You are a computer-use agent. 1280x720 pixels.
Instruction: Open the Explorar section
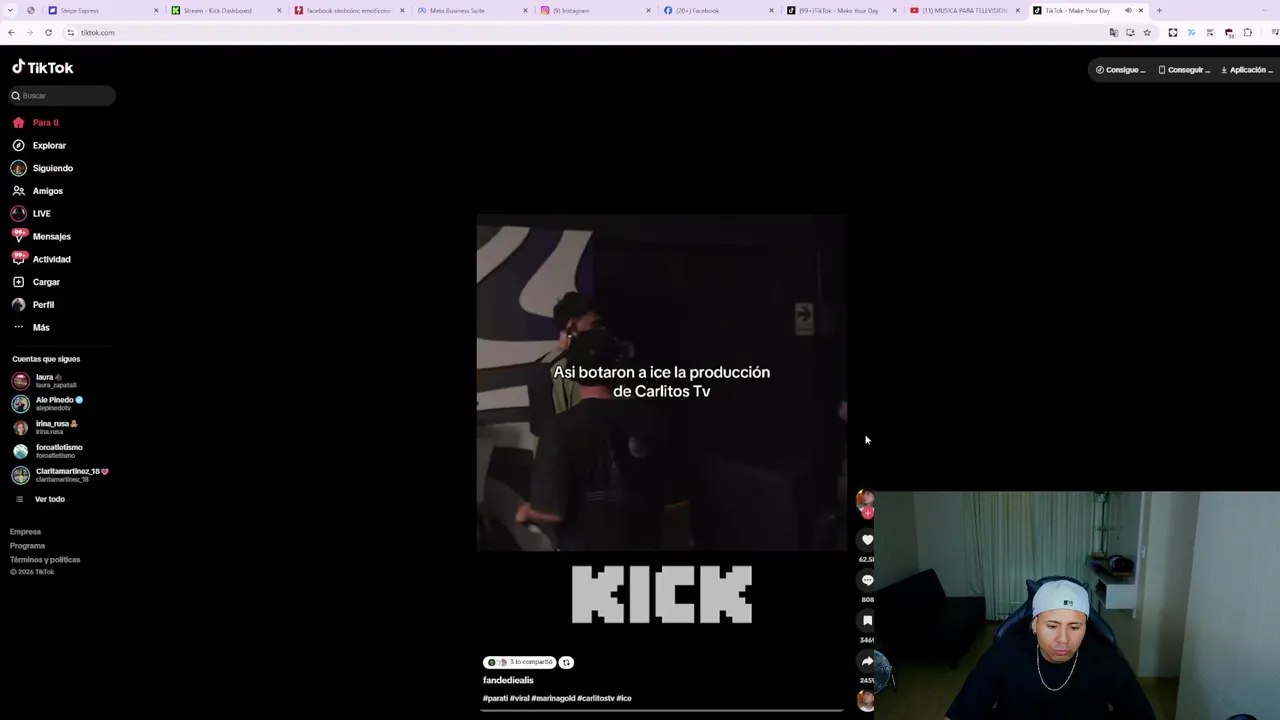point(39,145)
